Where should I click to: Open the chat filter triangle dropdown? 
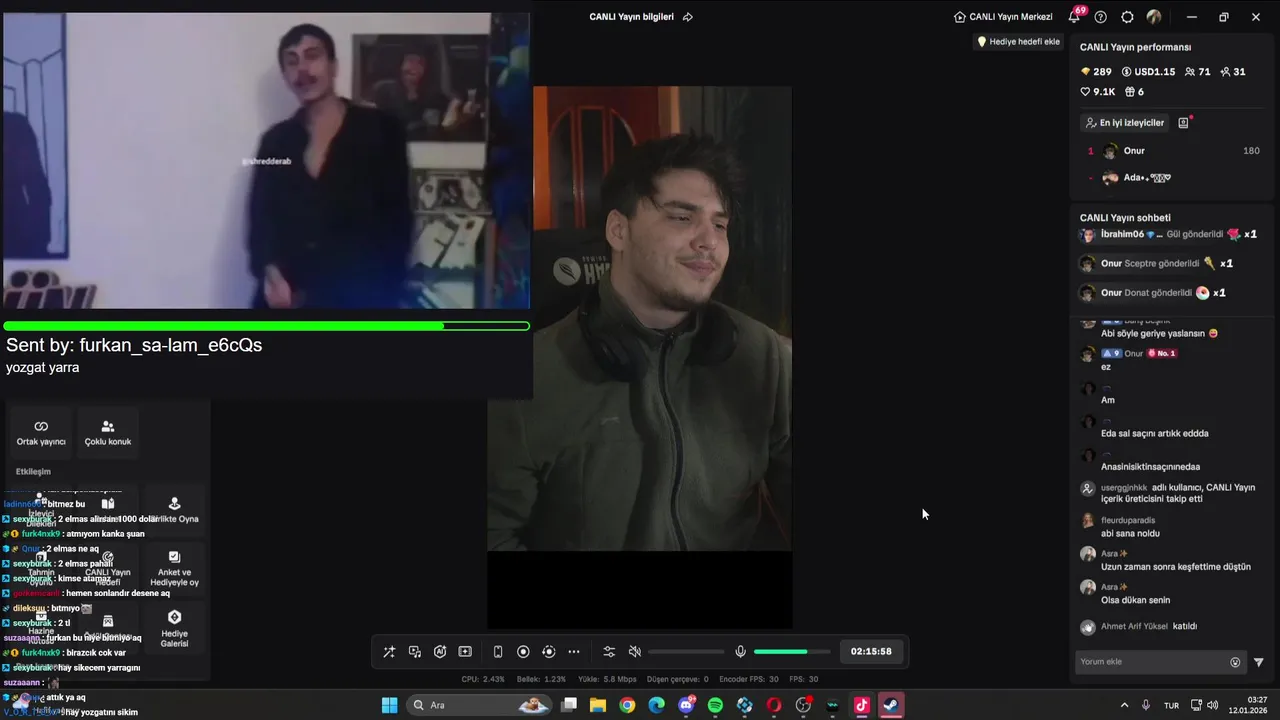[1259, 662]
